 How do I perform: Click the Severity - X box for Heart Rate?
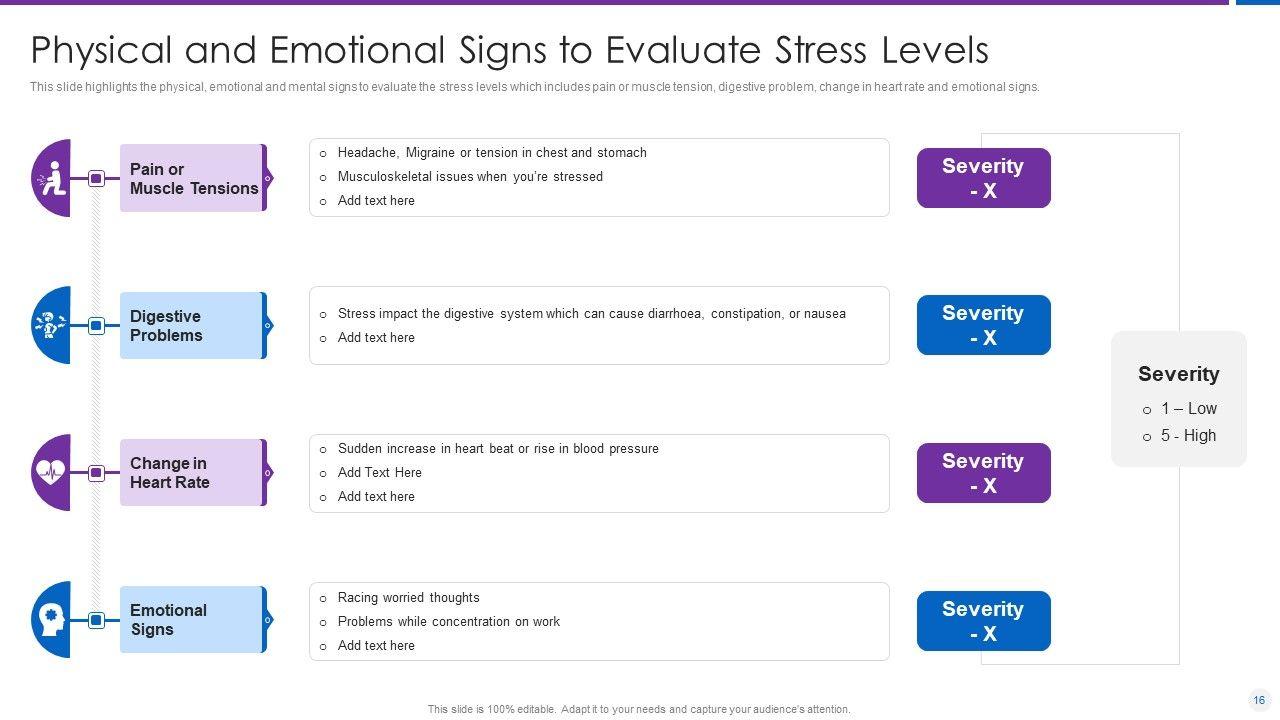coord(983,473)
